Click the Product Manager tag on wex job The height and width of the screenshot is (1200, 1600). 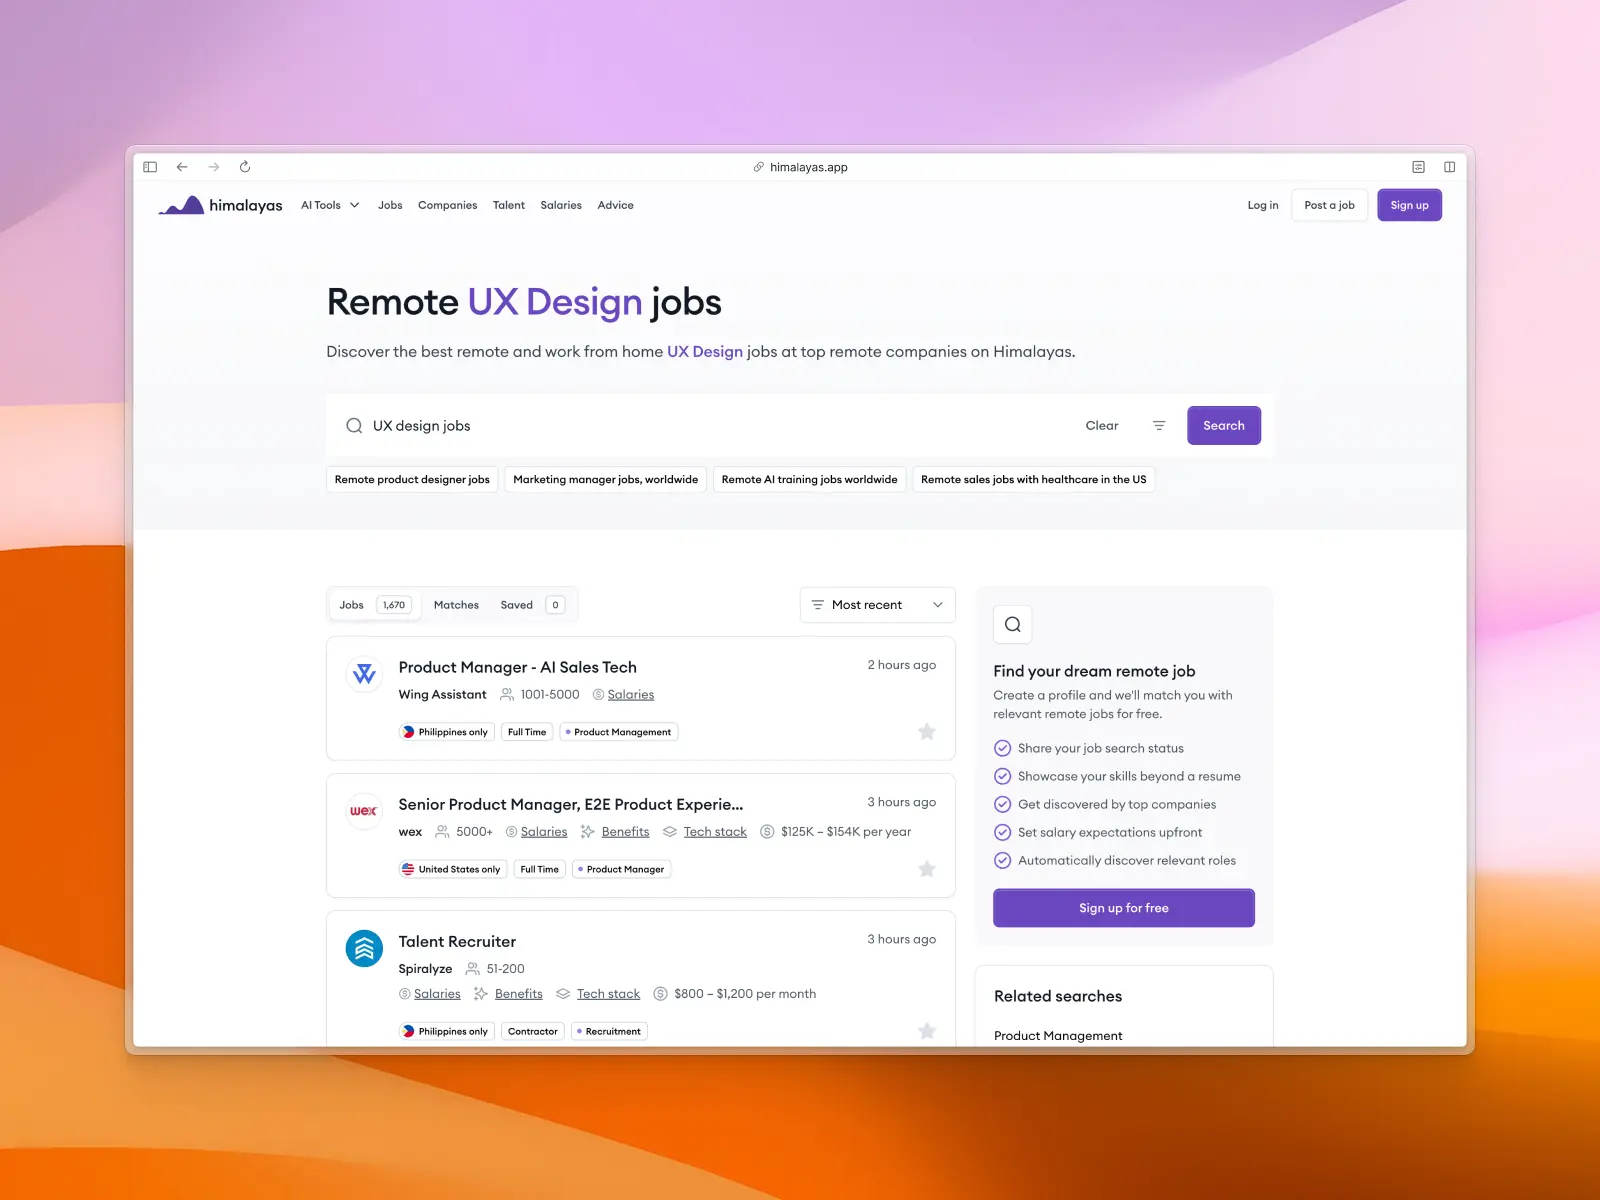tap(622, 869)
